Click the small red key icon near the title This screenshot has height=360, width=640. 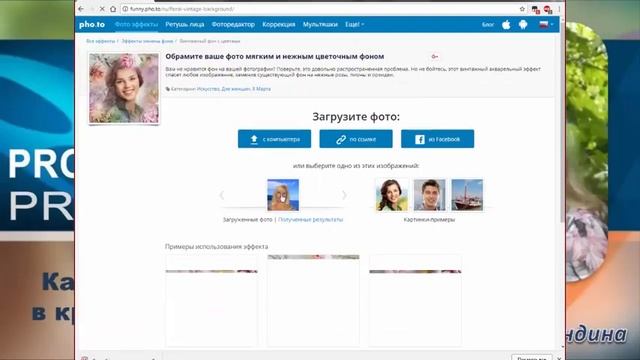pos(435,56)
